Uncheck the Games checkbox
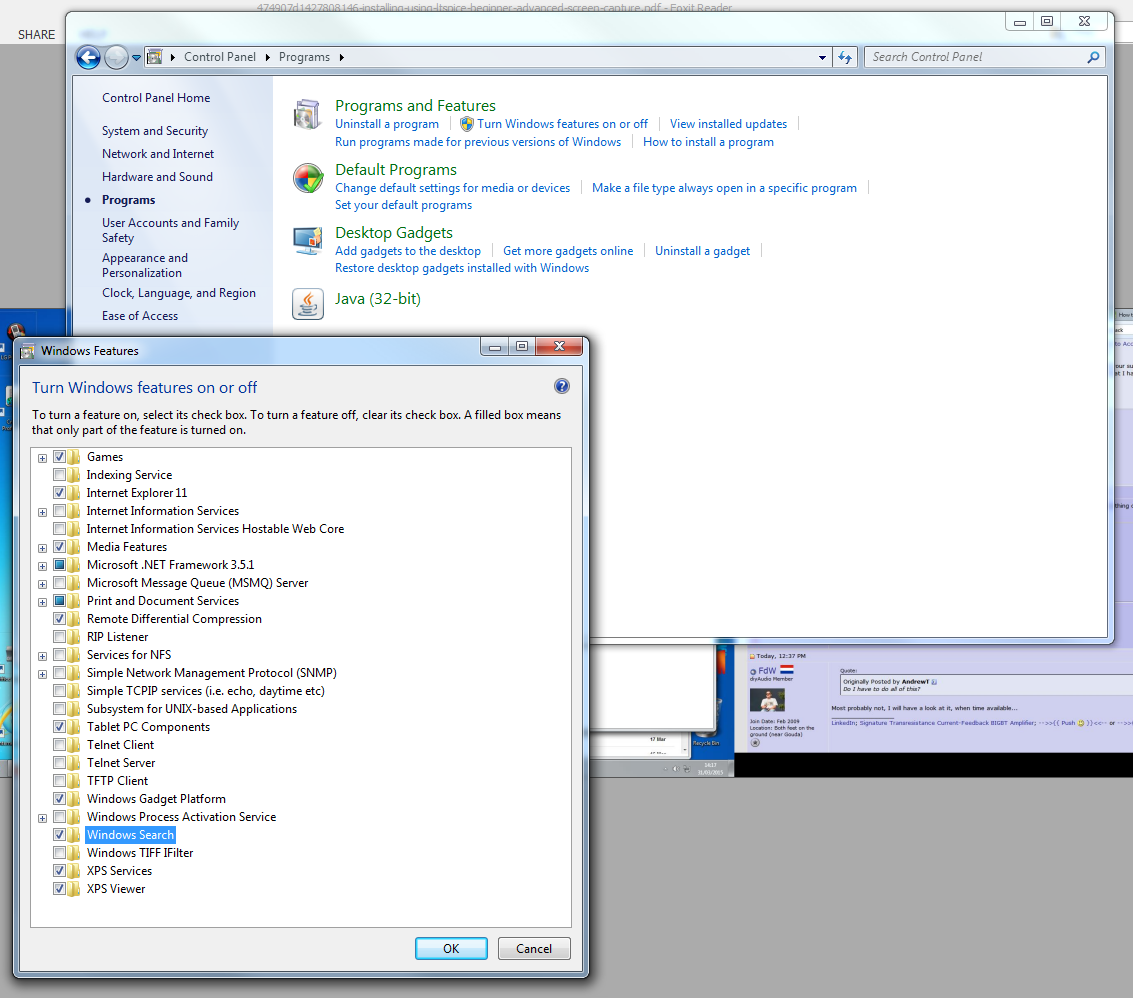The image size is (1133, 998). pyautogui.click(x=59, y=457)
